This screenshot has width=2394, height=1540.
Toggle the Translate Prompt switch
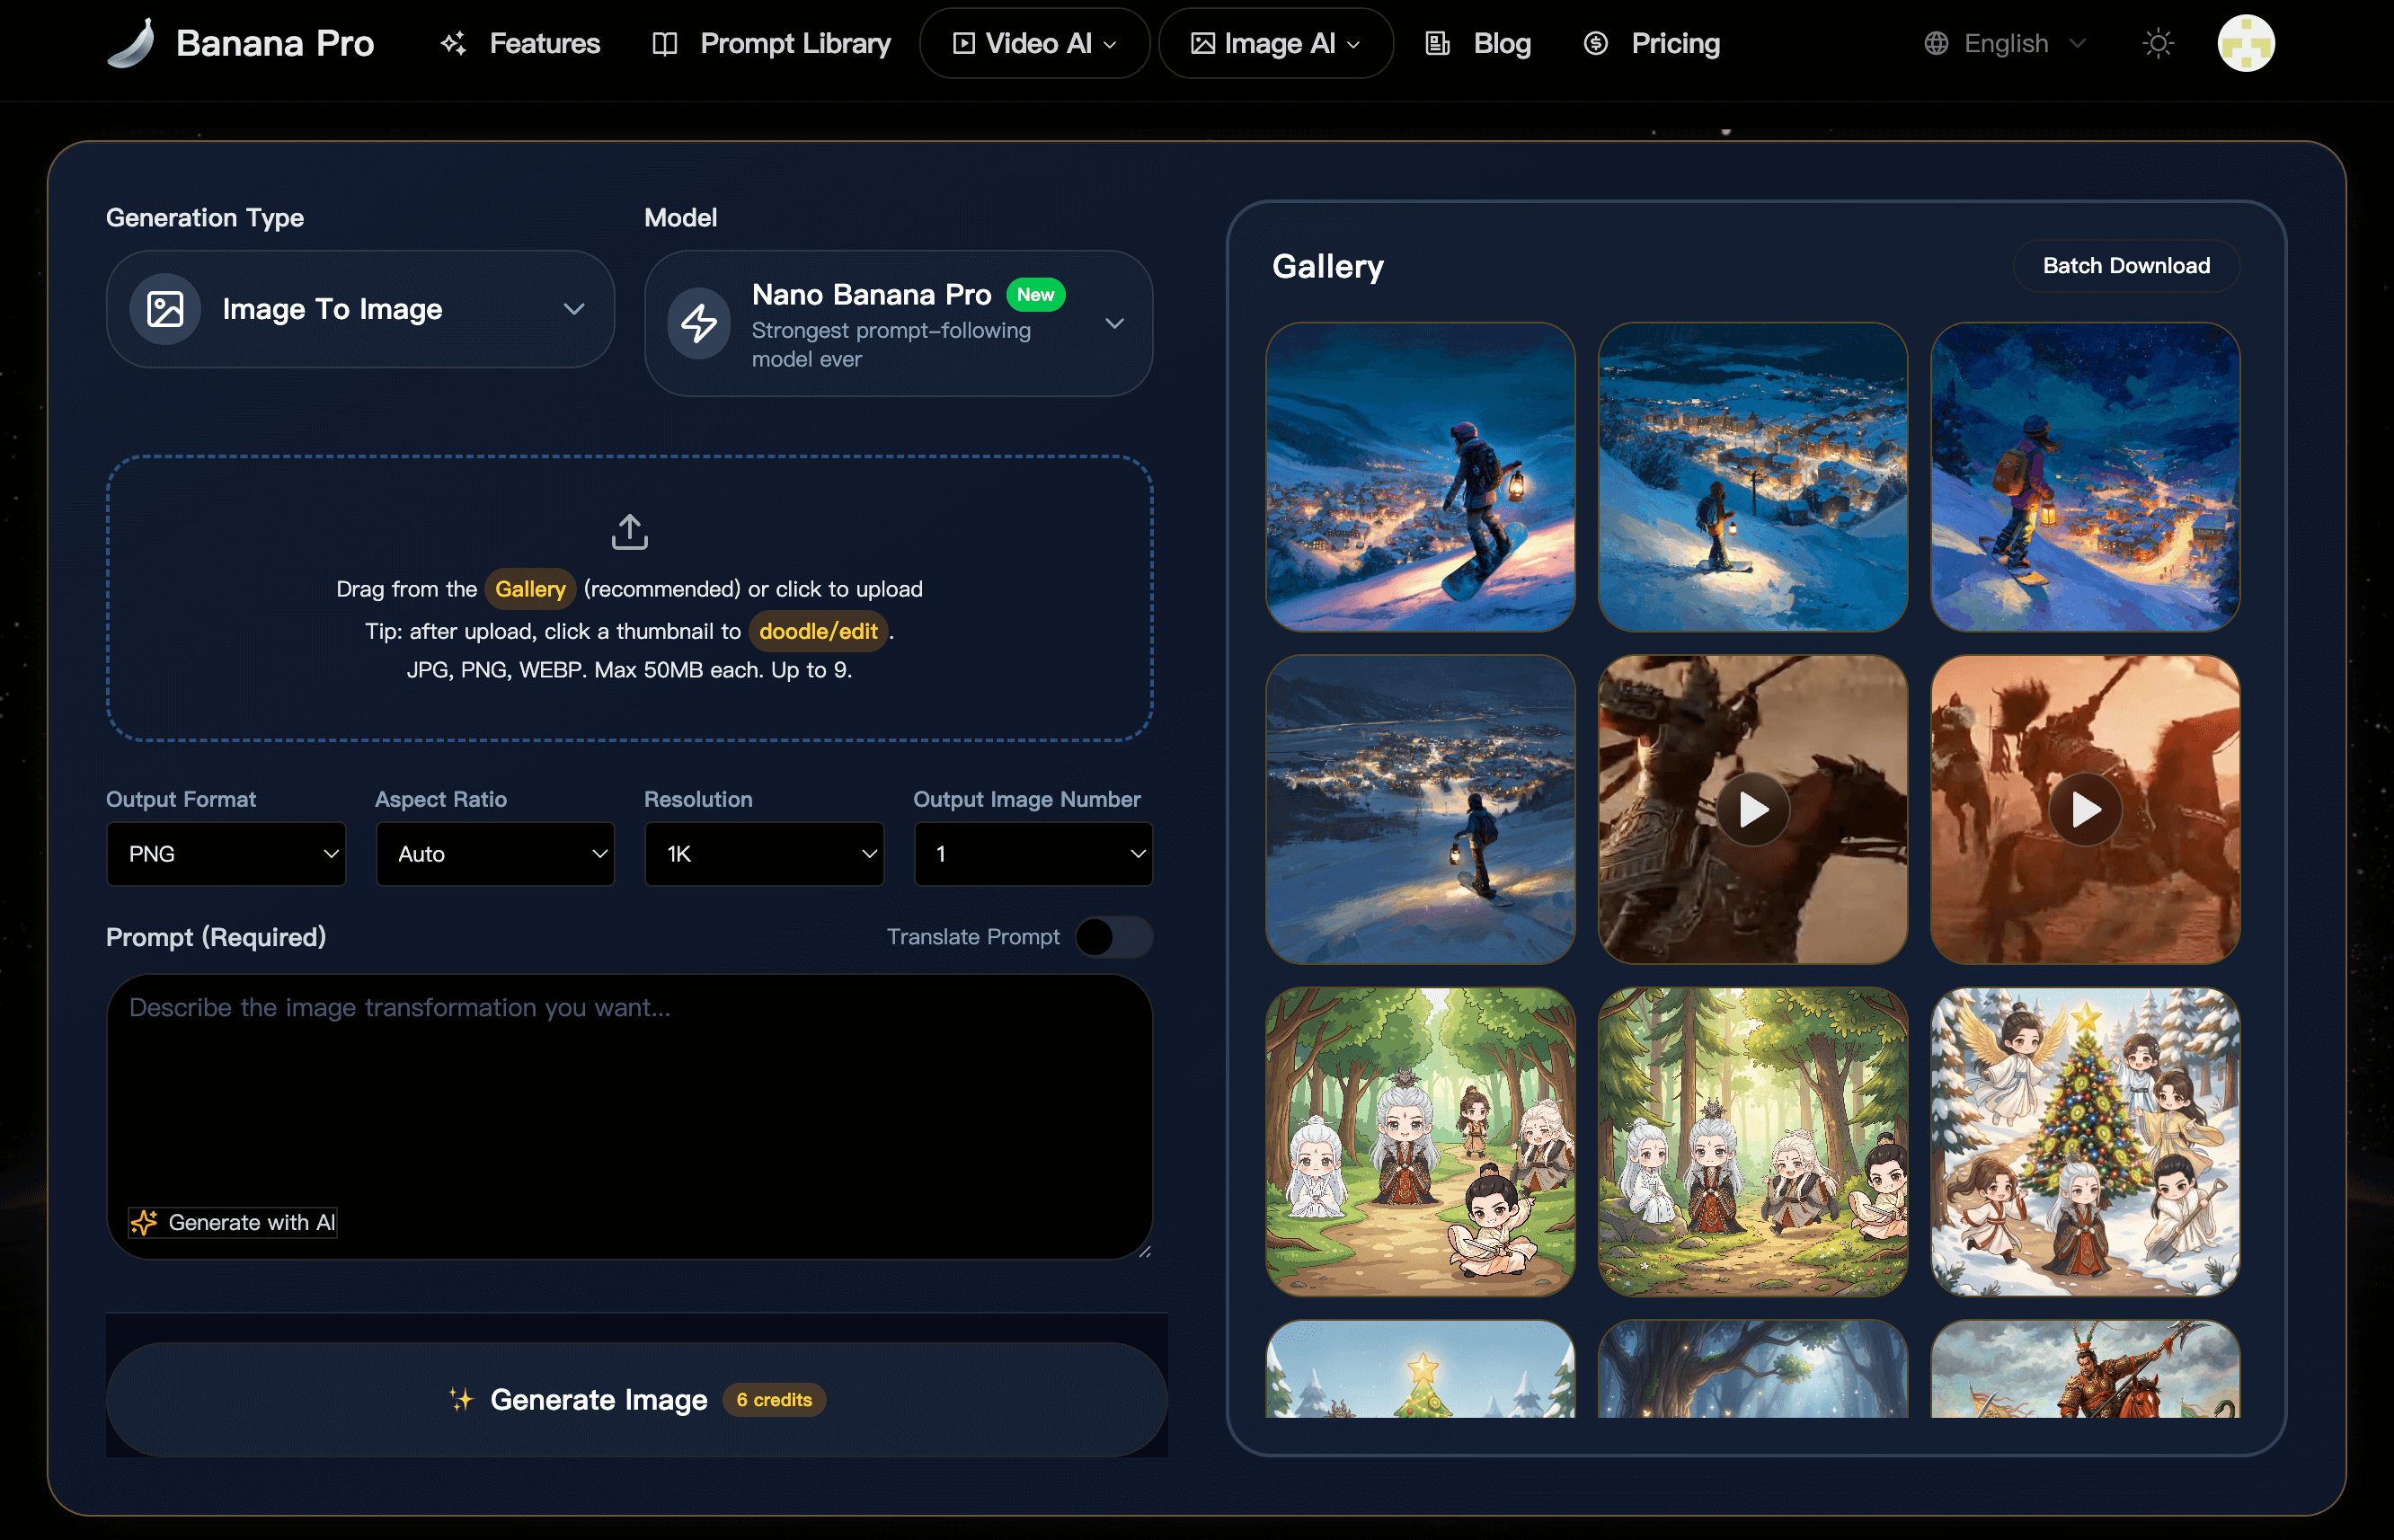click(x=1113, y=937)
